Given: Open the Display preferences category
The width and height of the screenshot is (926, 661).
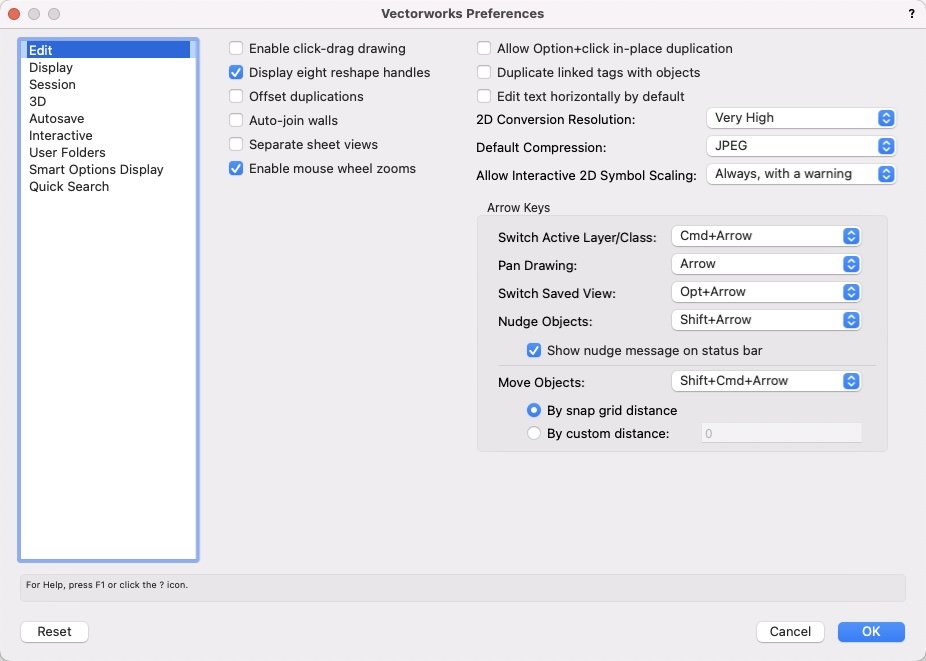Looking at the screenshot, I should point(109,67).
